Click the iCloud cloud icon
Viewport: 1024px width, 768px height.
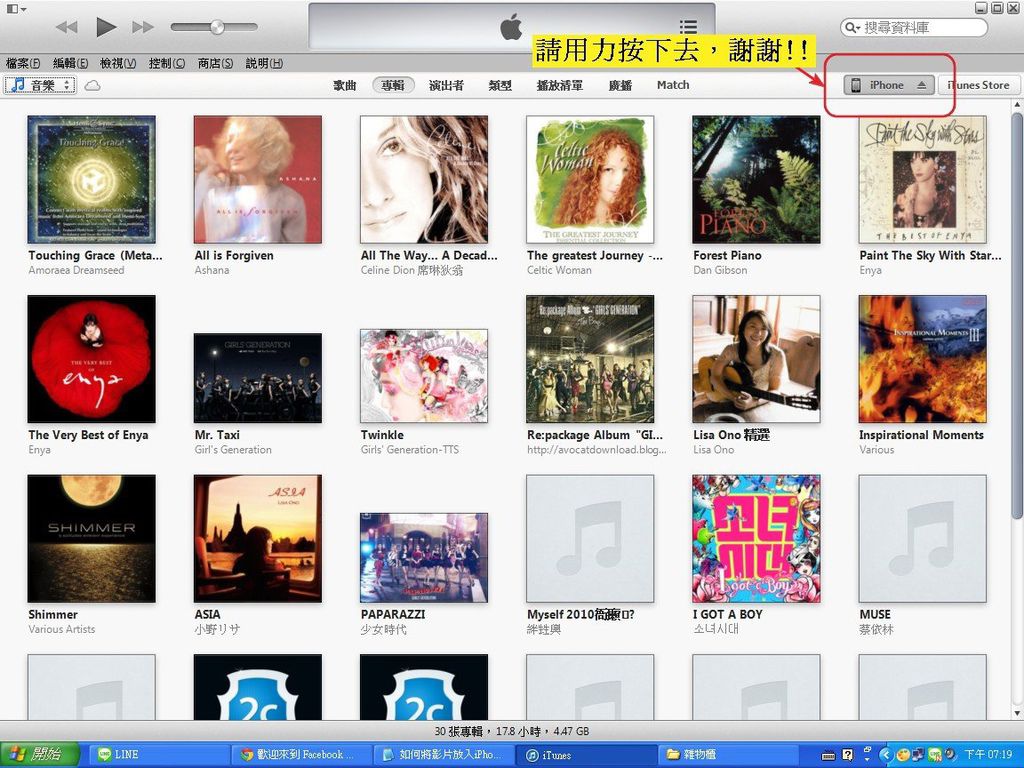[x=93, y=86]
